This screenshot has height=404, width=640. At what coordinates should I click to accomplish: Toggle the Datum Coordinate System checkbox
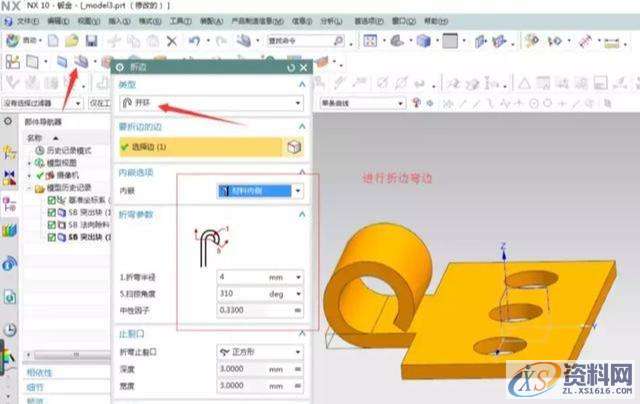[51, 200]
